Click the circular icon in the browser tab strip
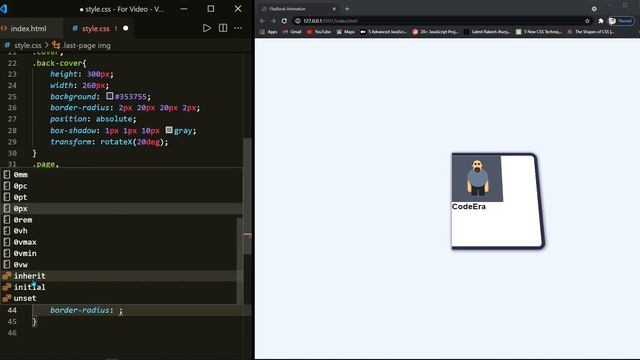The width and height of the screenshot is (640, 360). 594,9
